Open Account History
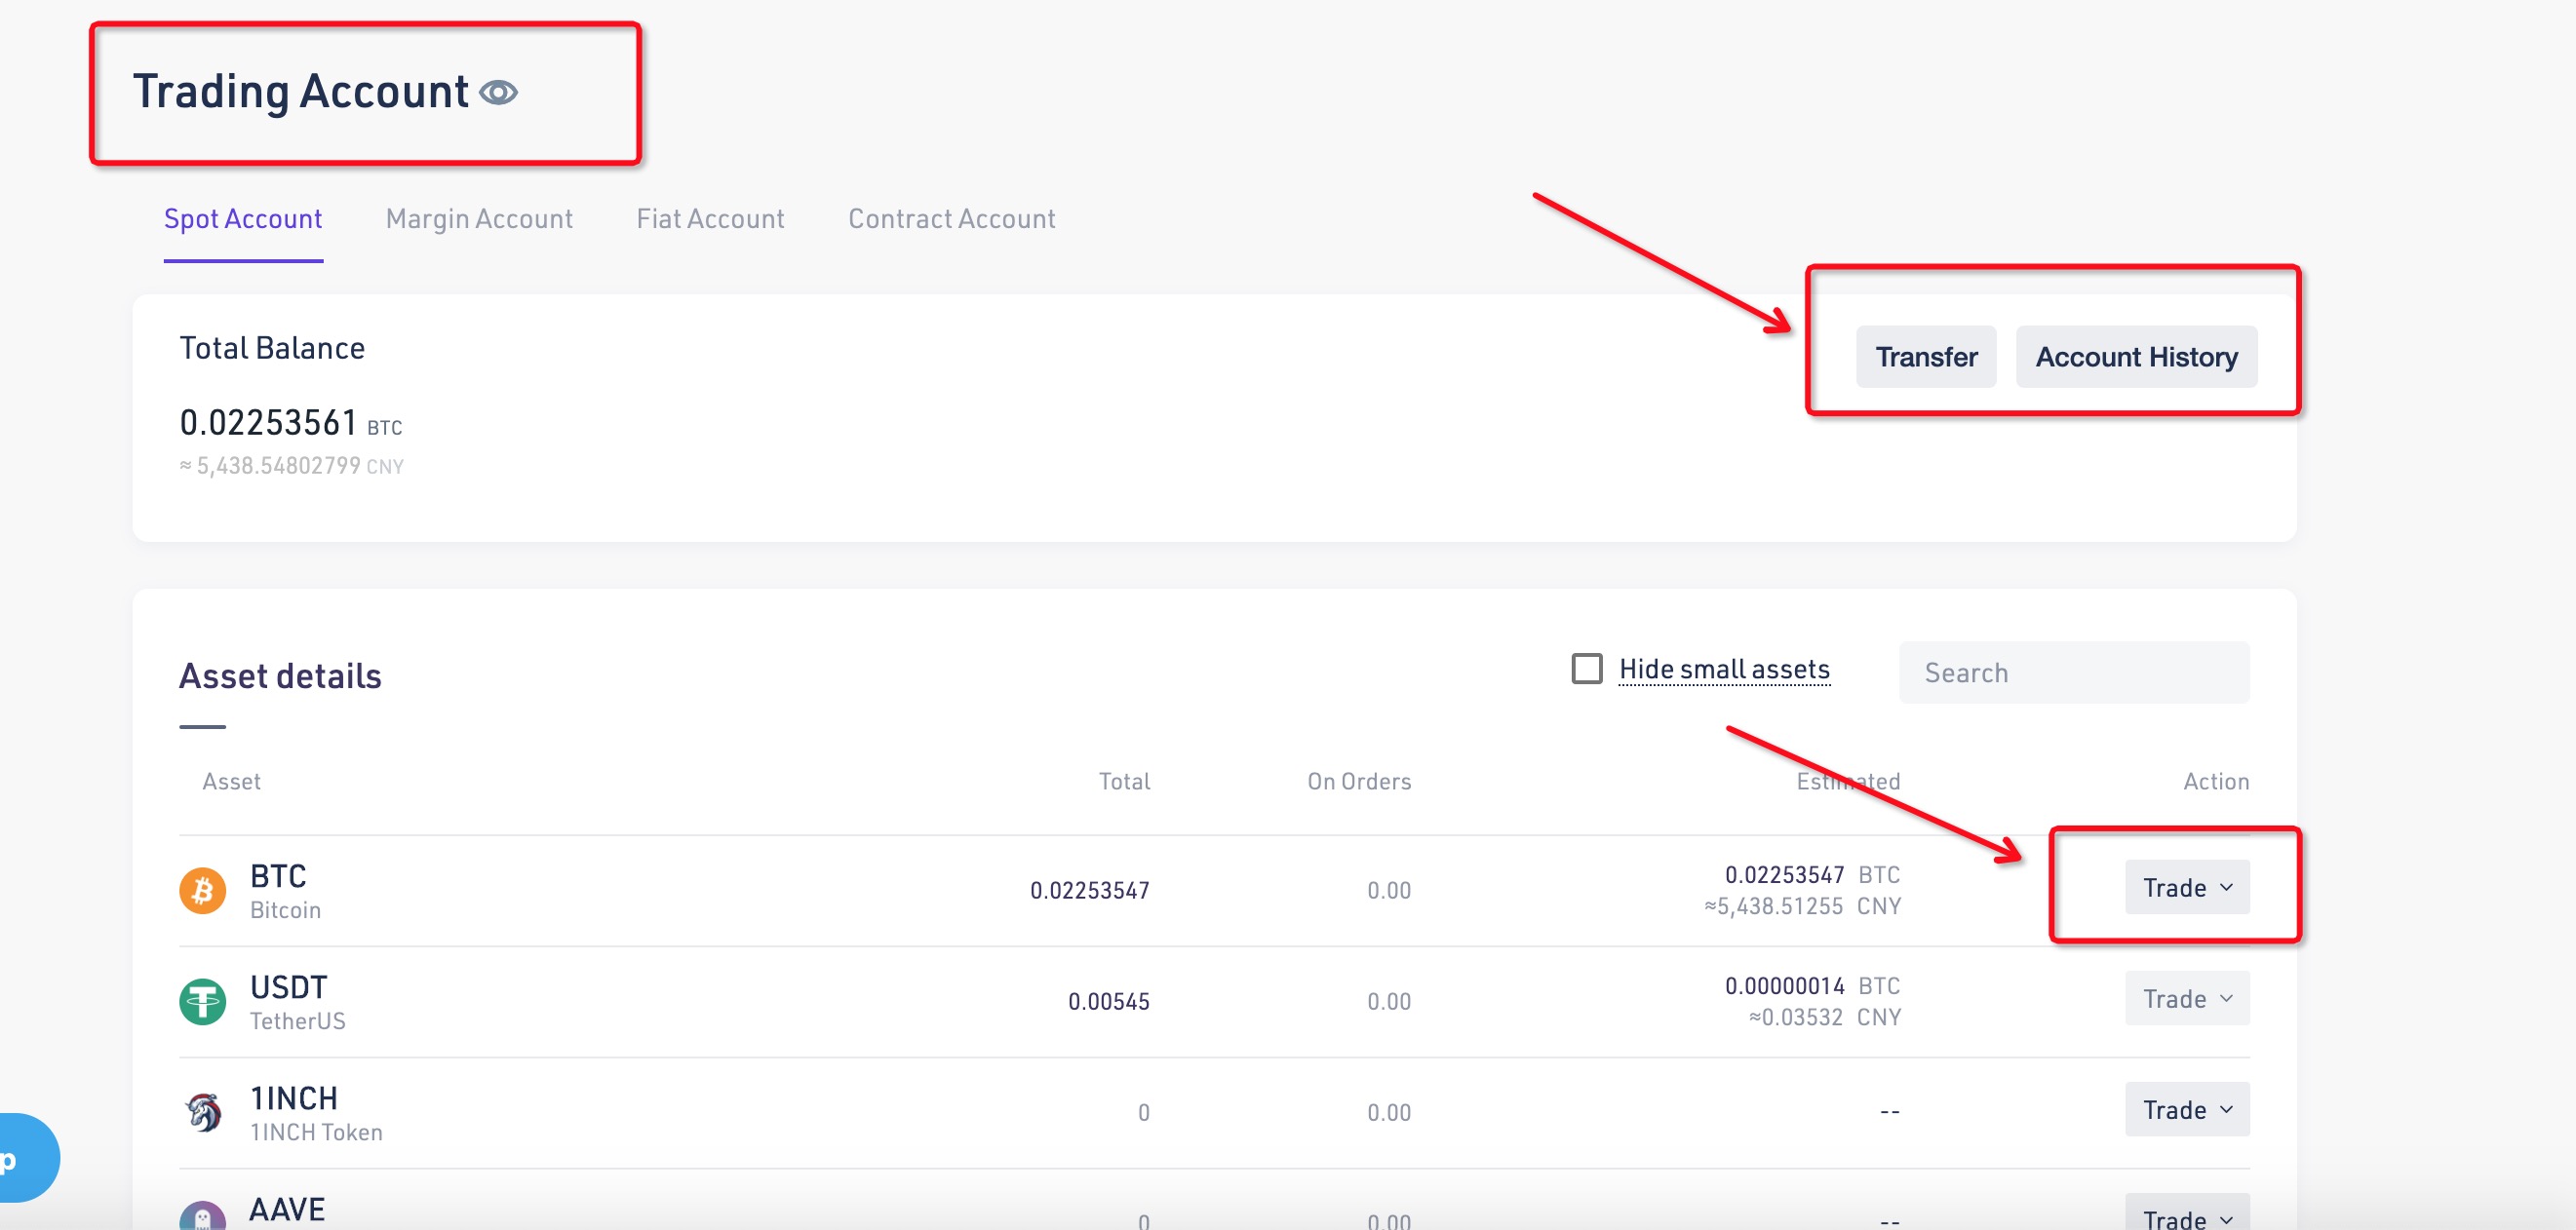 (x=2135, y=357)
